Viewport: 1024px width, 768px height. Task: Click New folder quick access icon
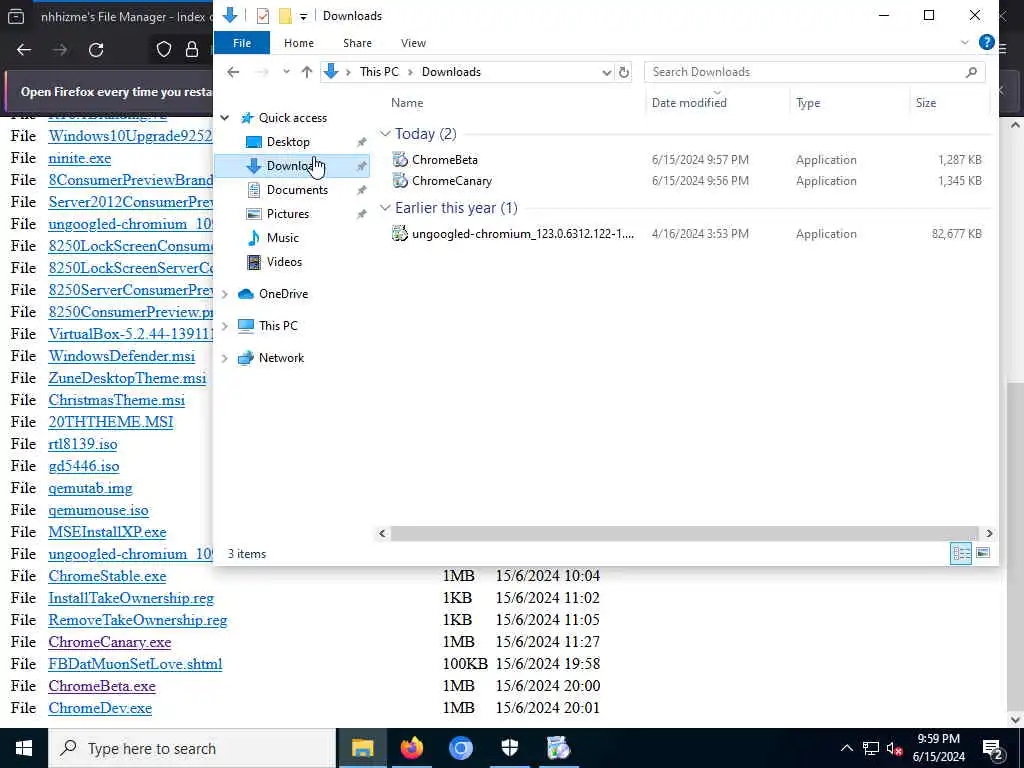pos(285,16)
